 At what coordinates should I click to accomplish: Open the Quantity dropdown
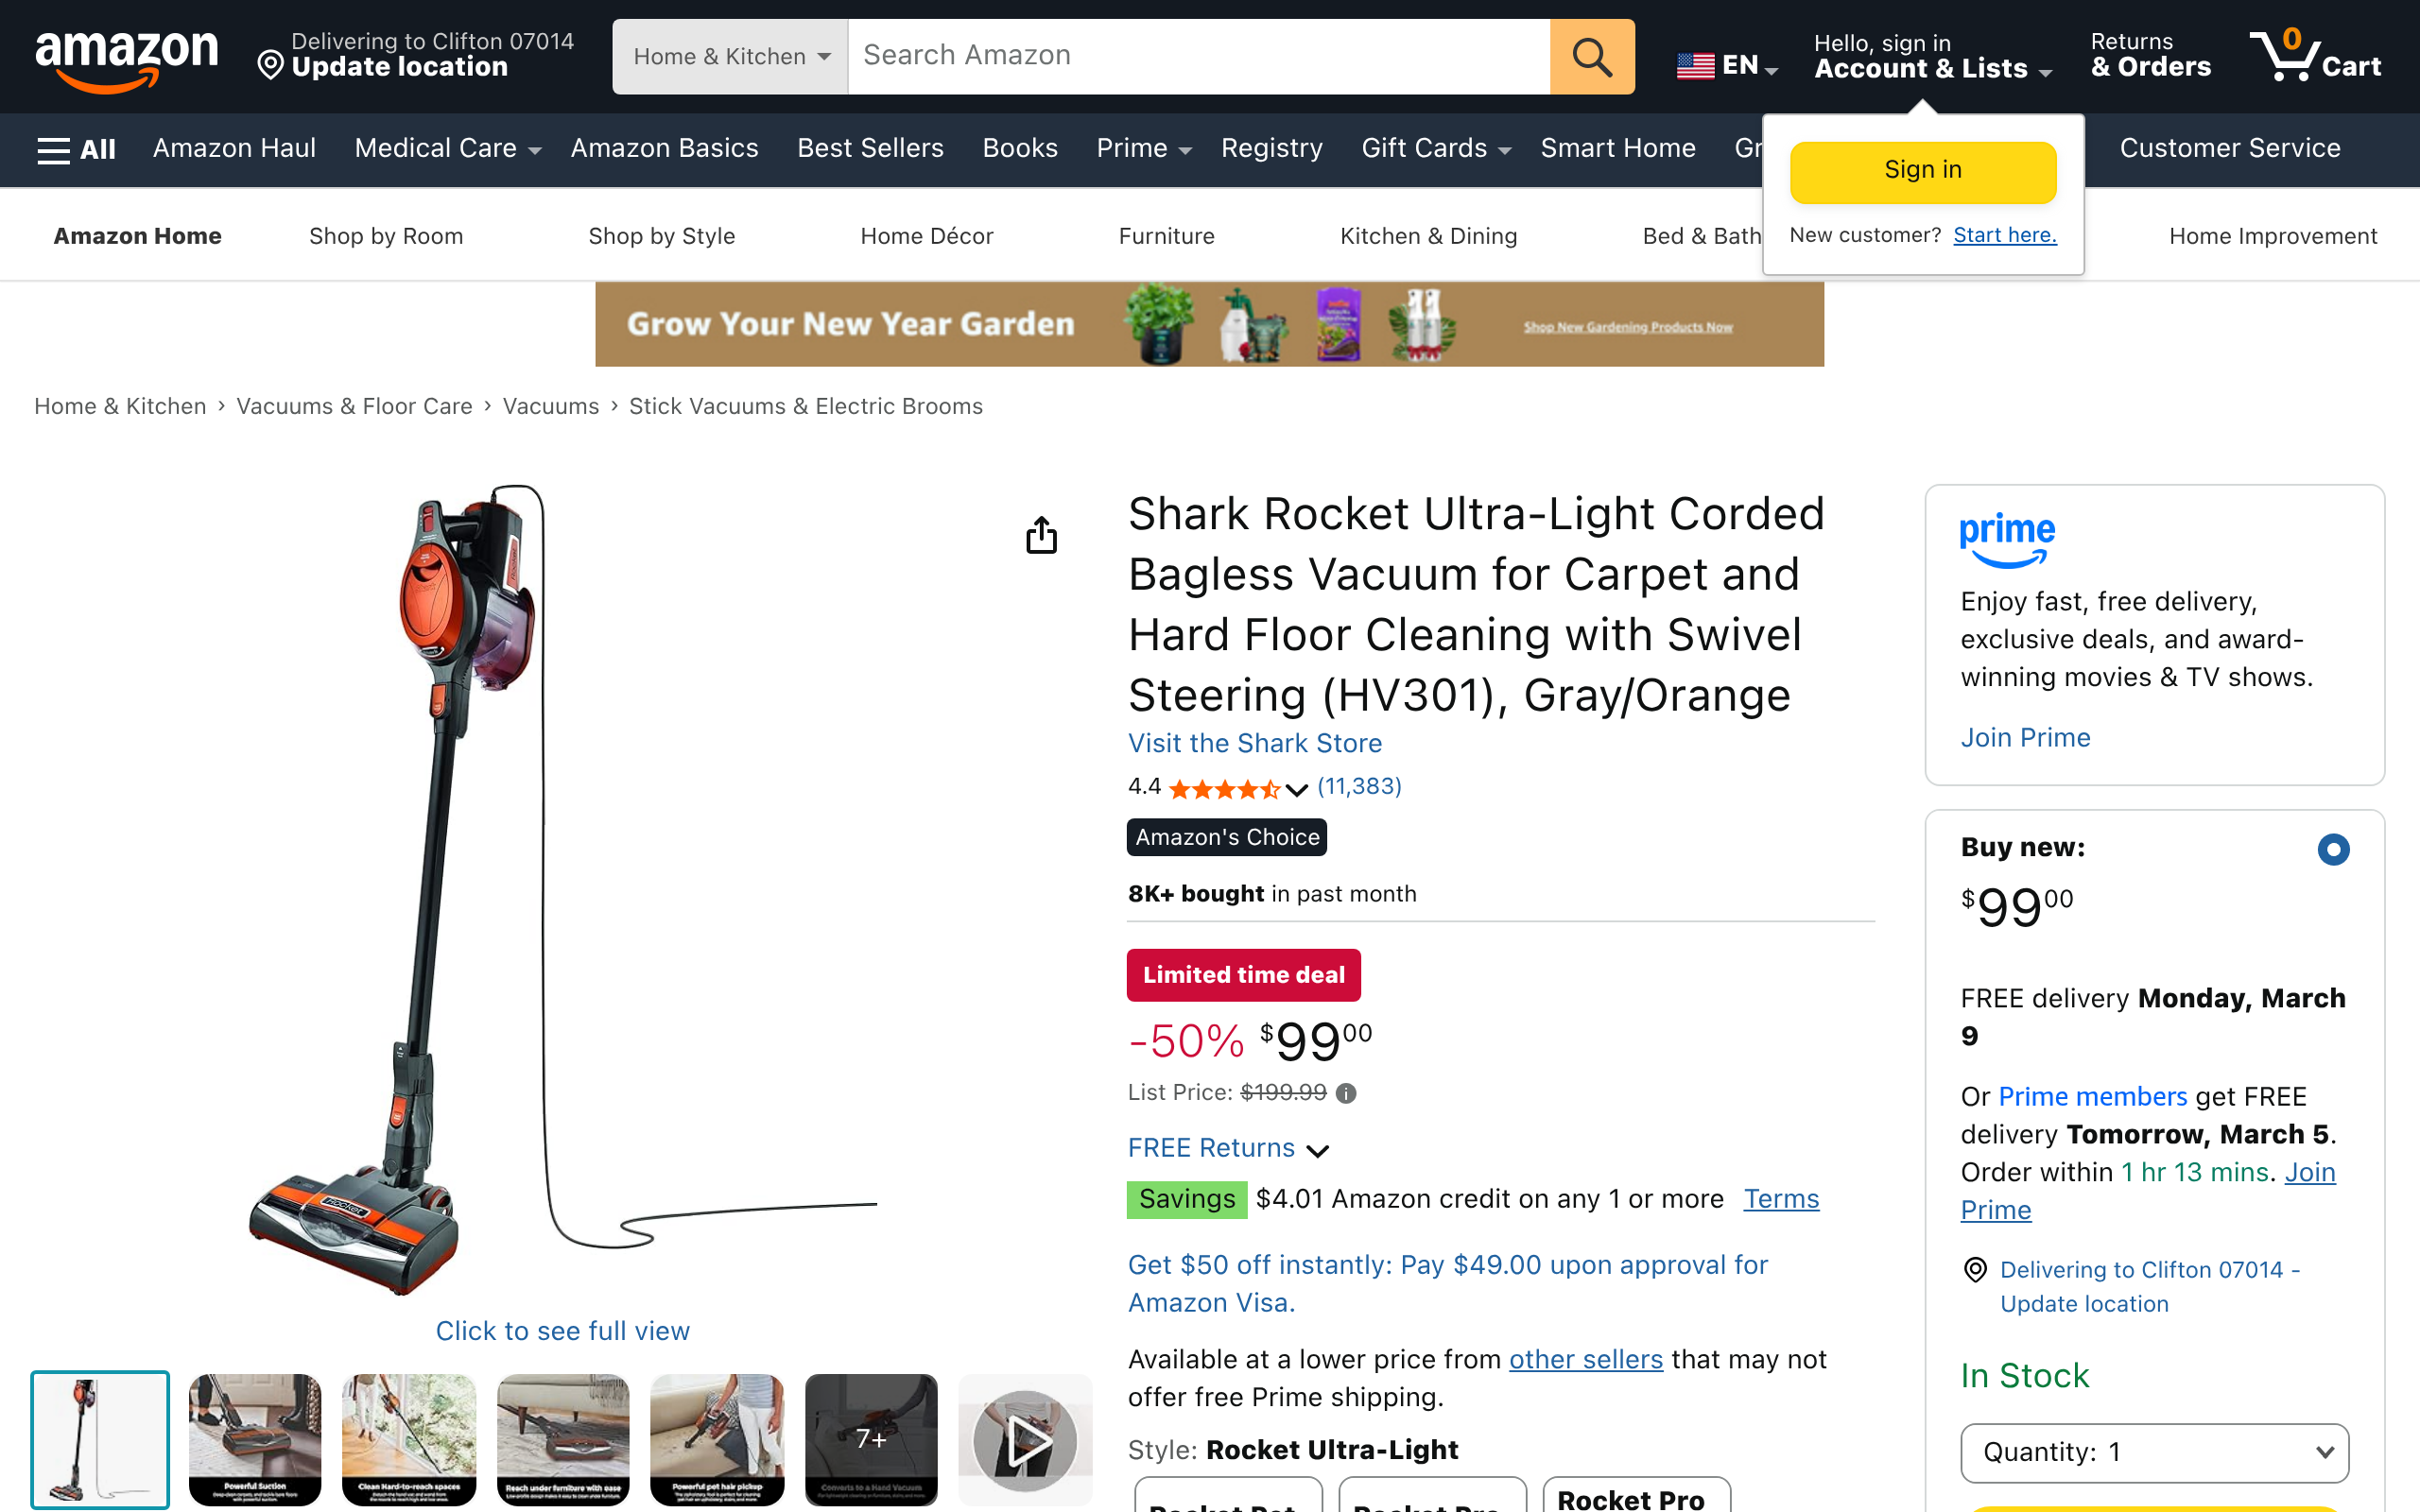(2154, 1452)
